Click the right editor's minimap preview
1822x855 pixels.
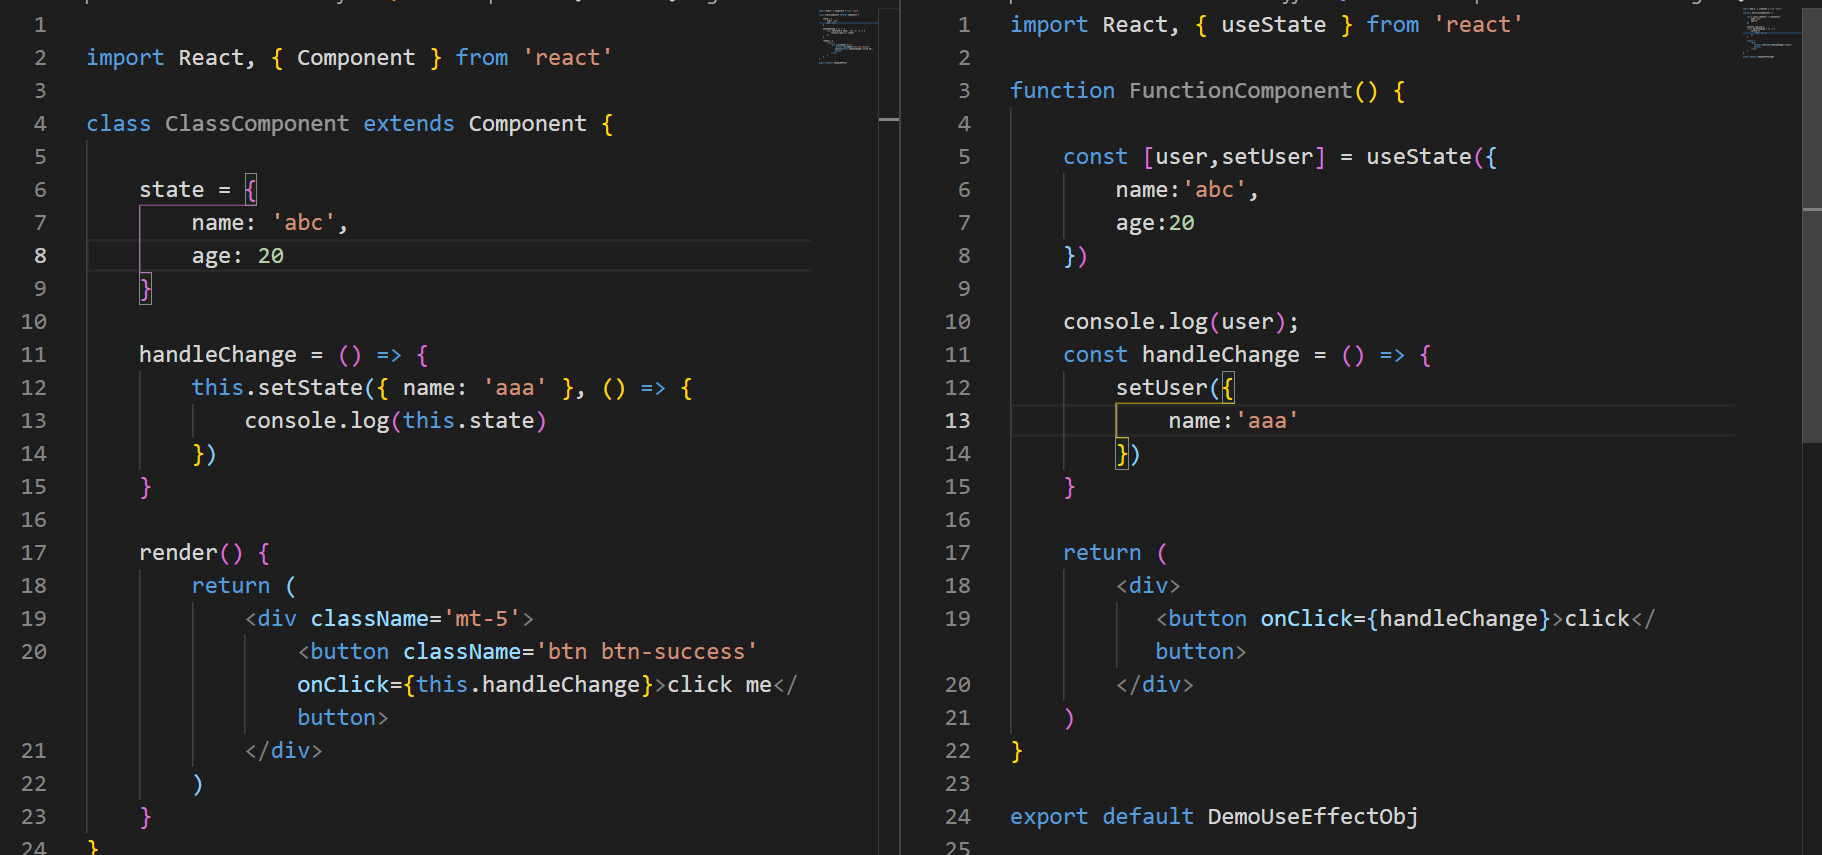pyautogui.click(x=1769, y=34)
